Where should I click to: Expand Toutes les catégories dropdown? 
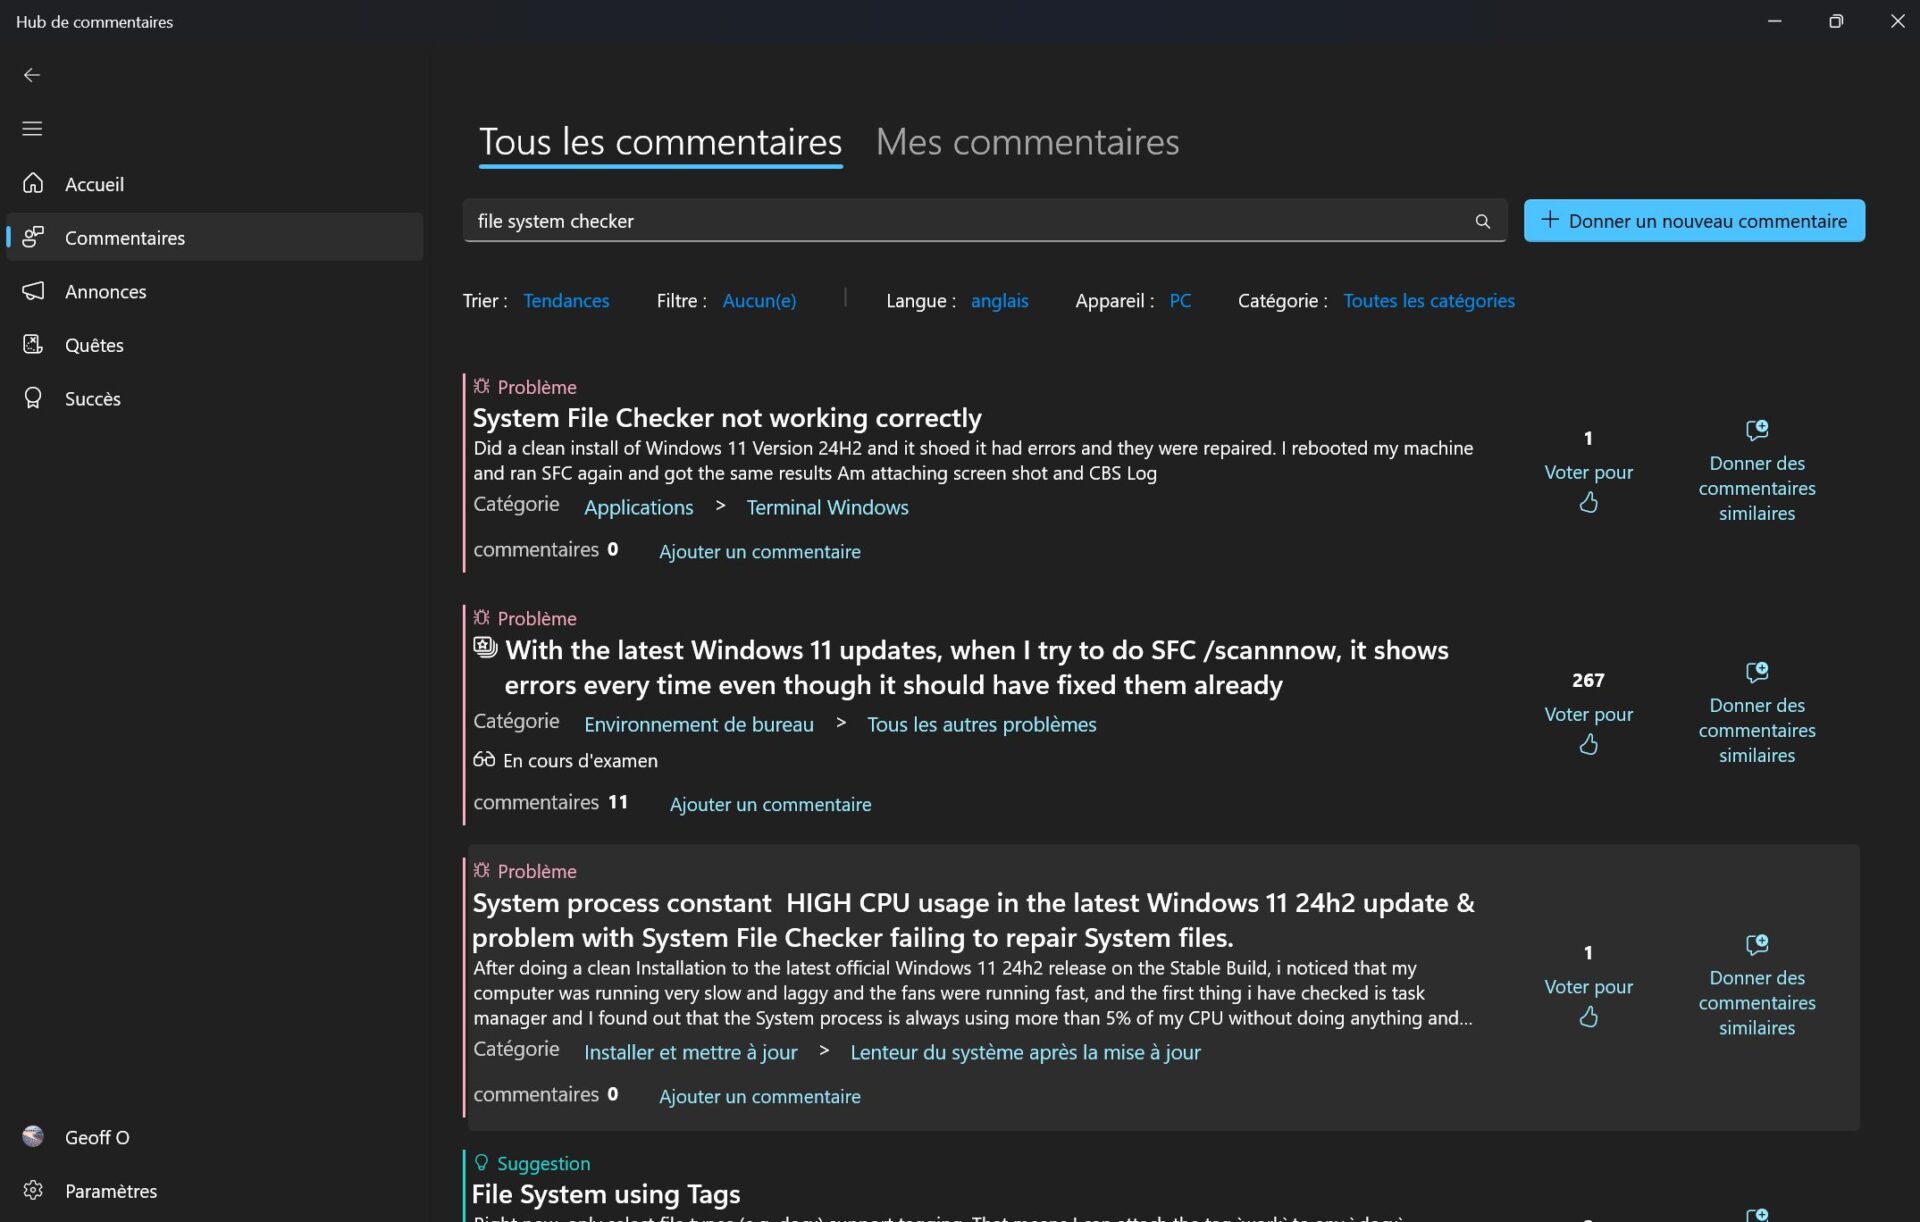click(1428, 301)
